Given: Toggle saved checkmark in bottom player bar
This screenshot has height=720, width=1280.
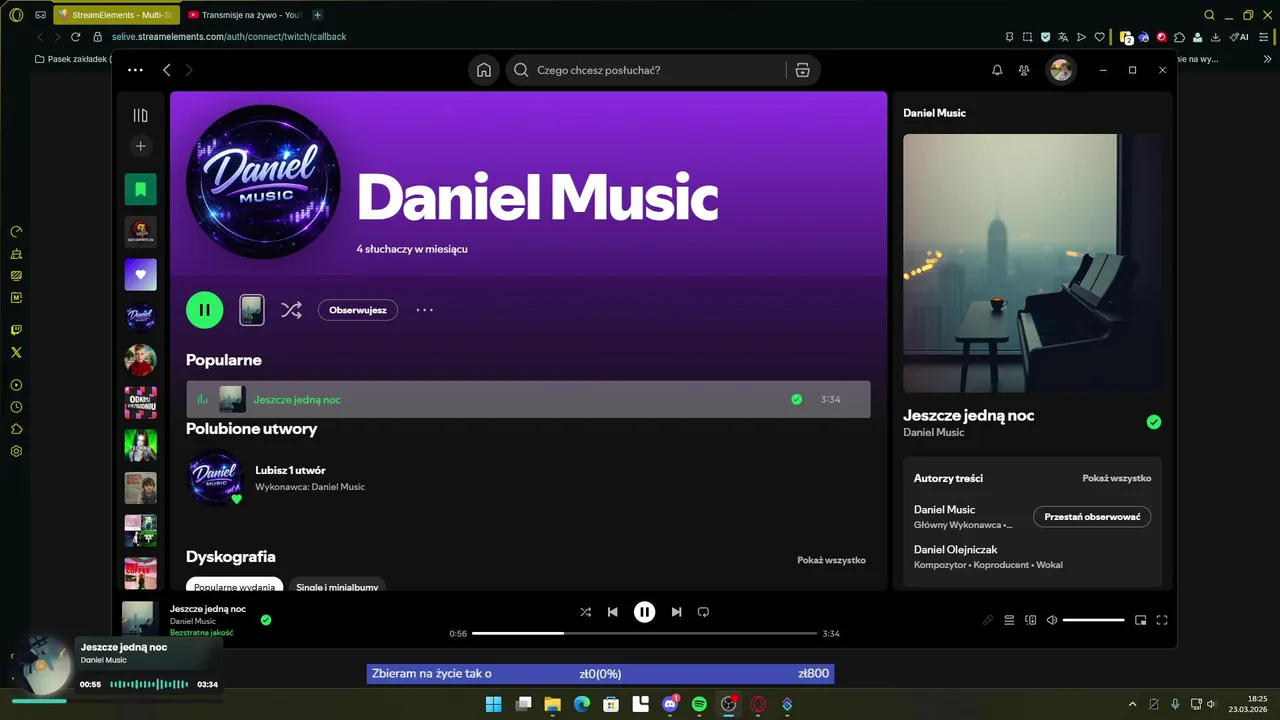Looking at the screenshot, I should coord(266,620).
